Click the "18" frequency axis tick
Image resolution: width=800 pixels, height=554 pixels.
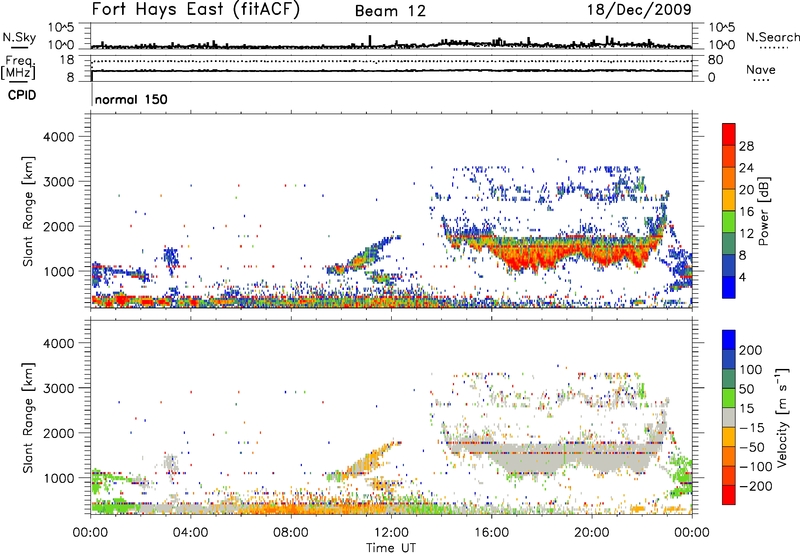pos(66,60)
